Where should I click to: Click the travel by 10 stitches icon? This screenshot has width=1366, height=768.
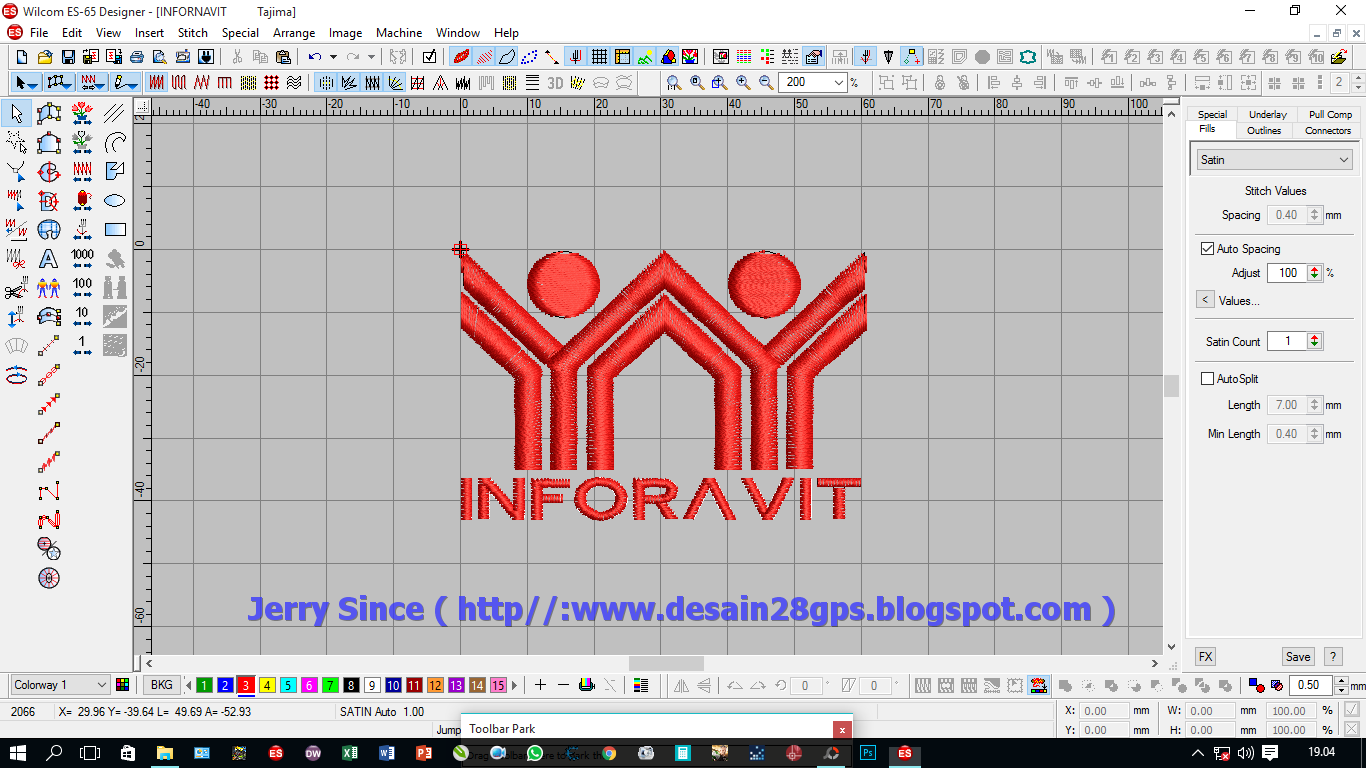tap(82, 317)
